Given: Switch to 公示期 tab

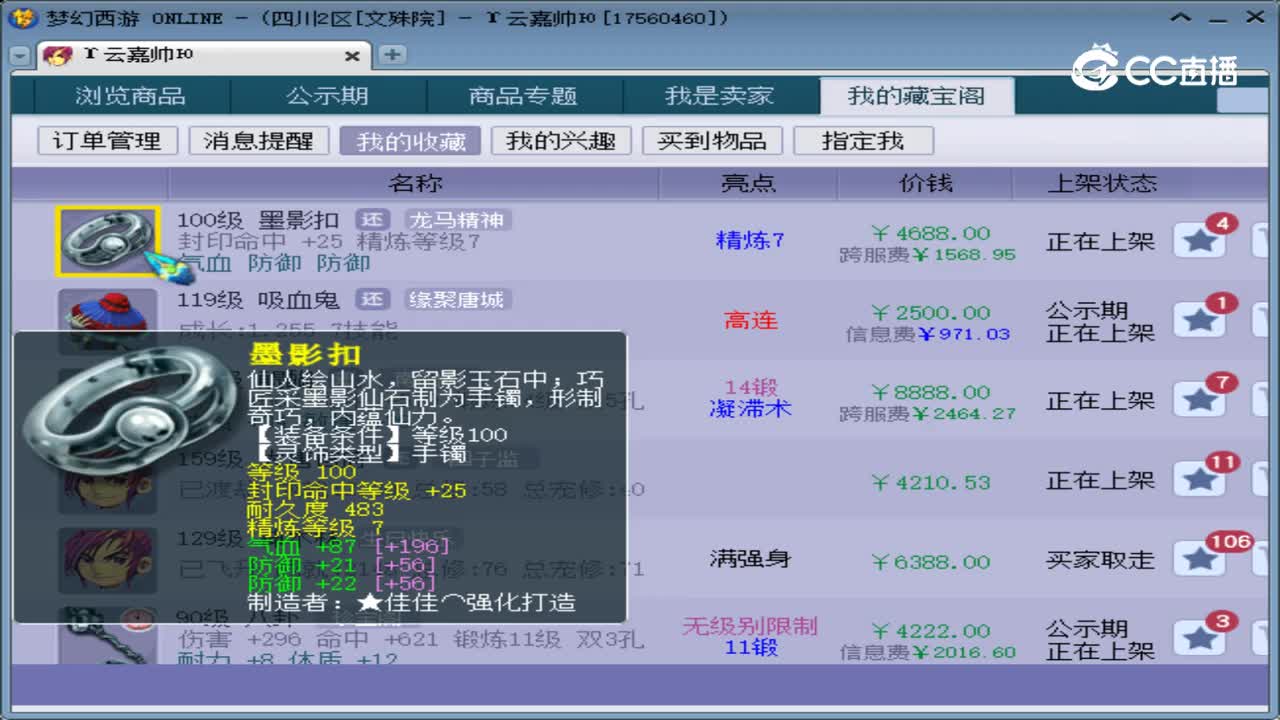Looking at the screenshot, I should (328, 96).
